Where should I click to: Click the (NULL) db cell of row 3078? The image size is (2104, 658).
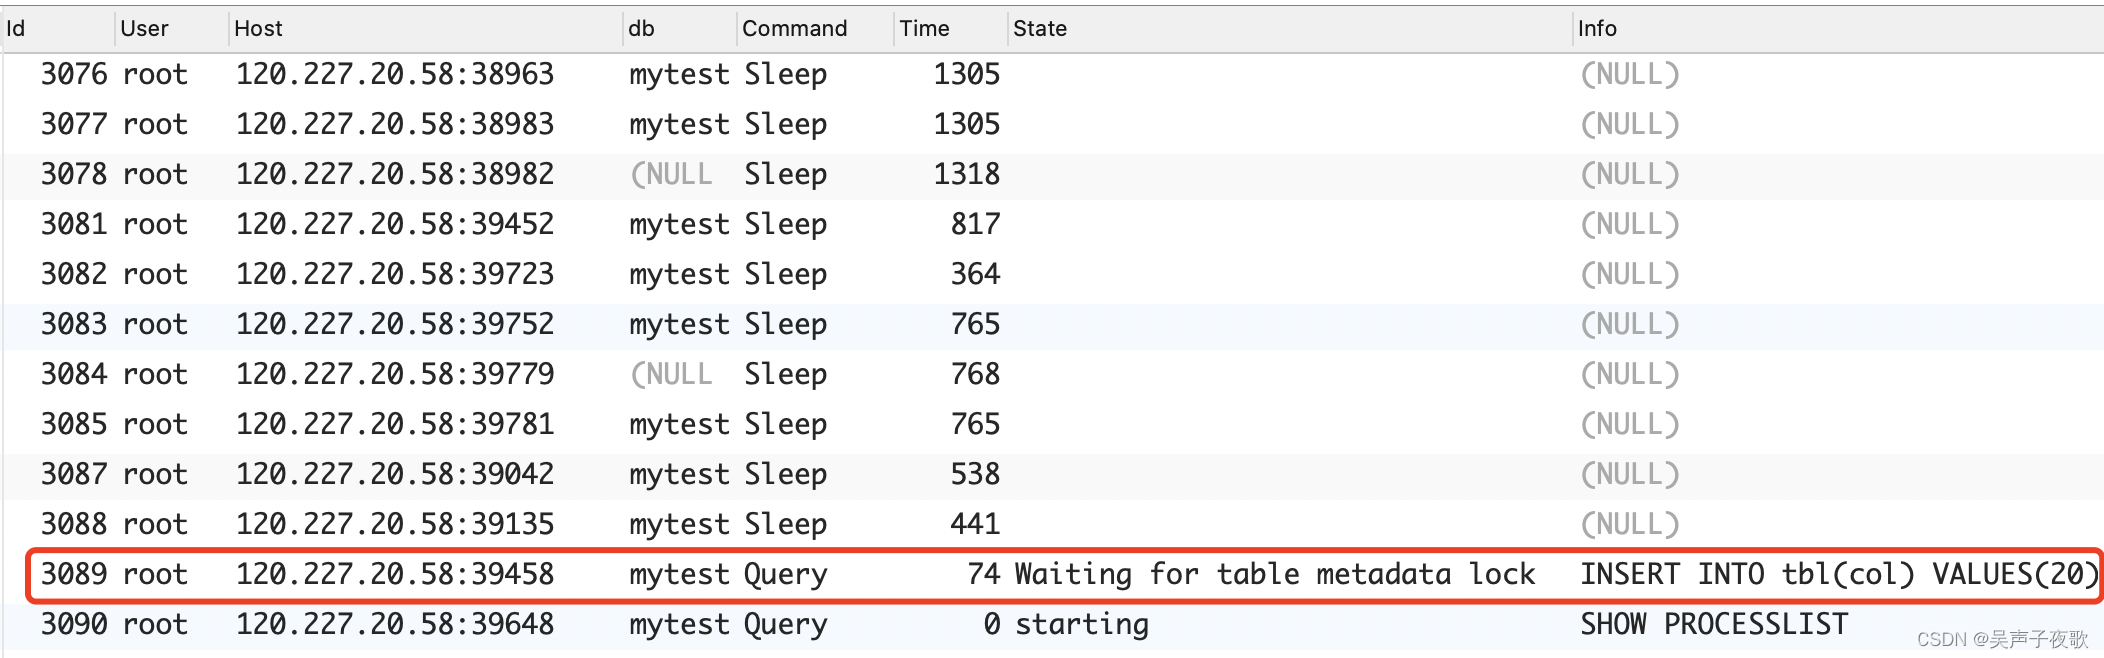click(x=671, y=174)
